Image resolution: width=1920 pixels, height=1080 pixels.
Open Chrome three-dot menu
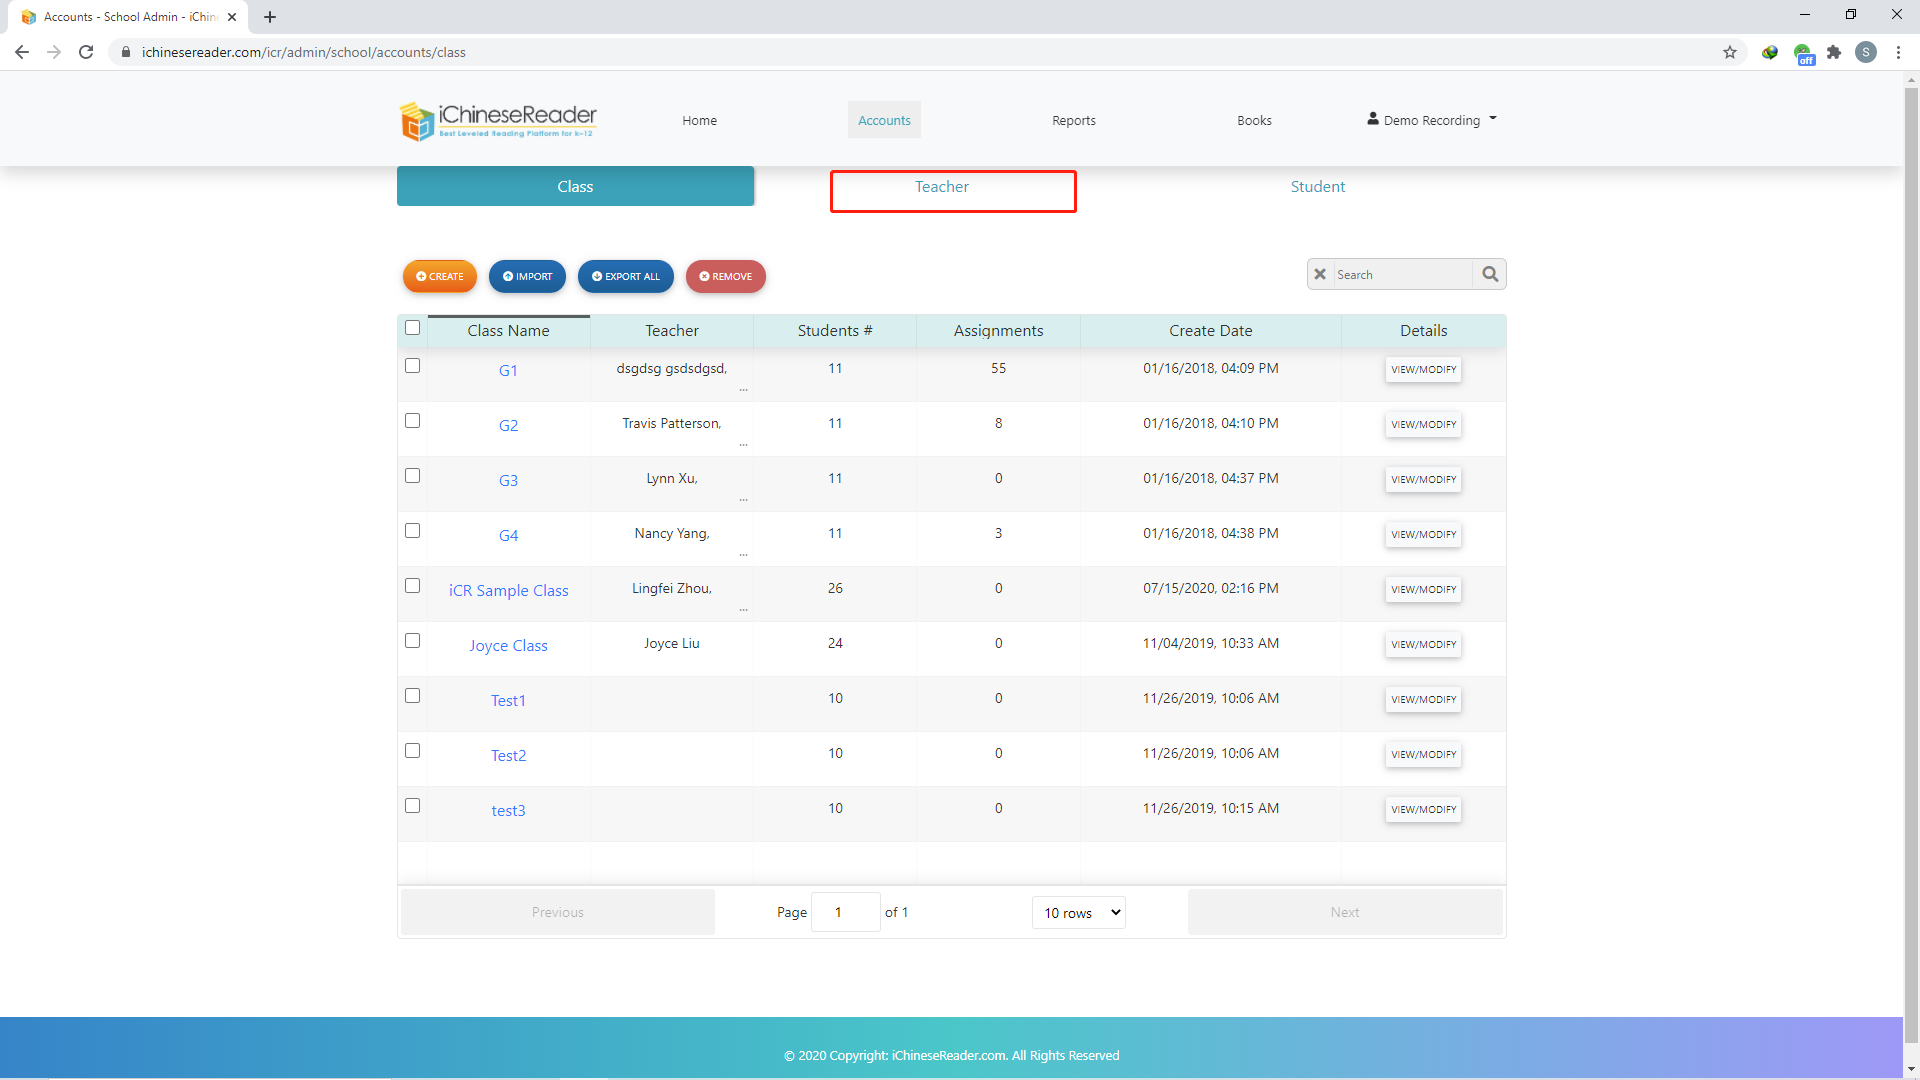point(1898,52)
